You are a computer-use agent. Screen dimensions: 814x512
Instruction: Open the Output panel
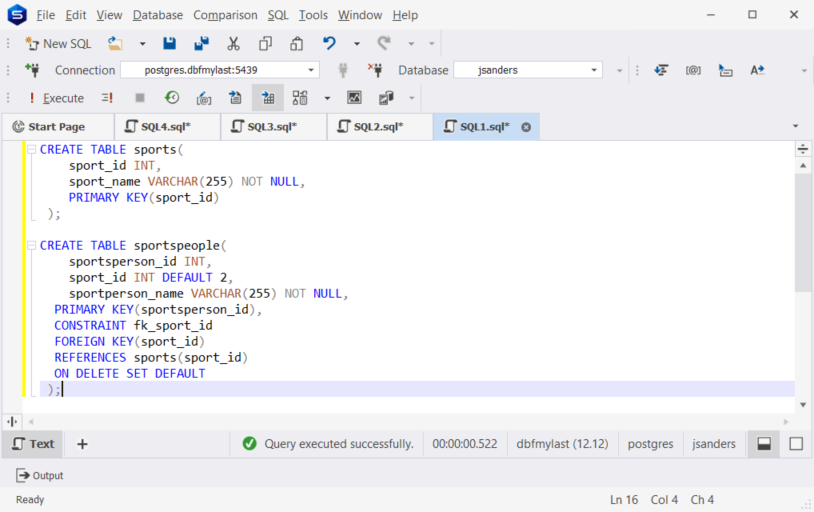40,476
